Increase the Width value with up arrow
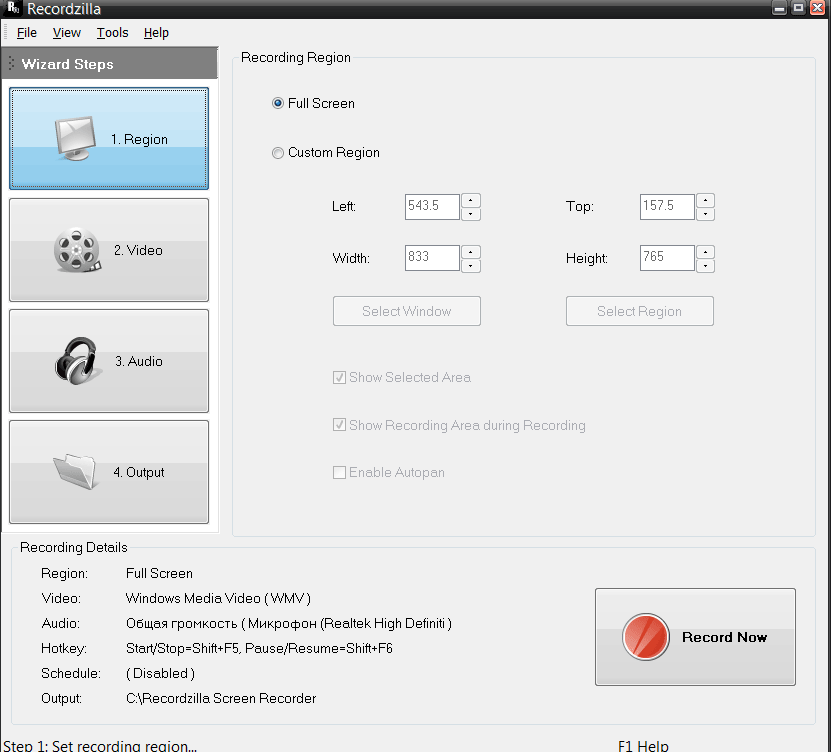Viewport: 831px width, 752px height. [x=471, y=252]
